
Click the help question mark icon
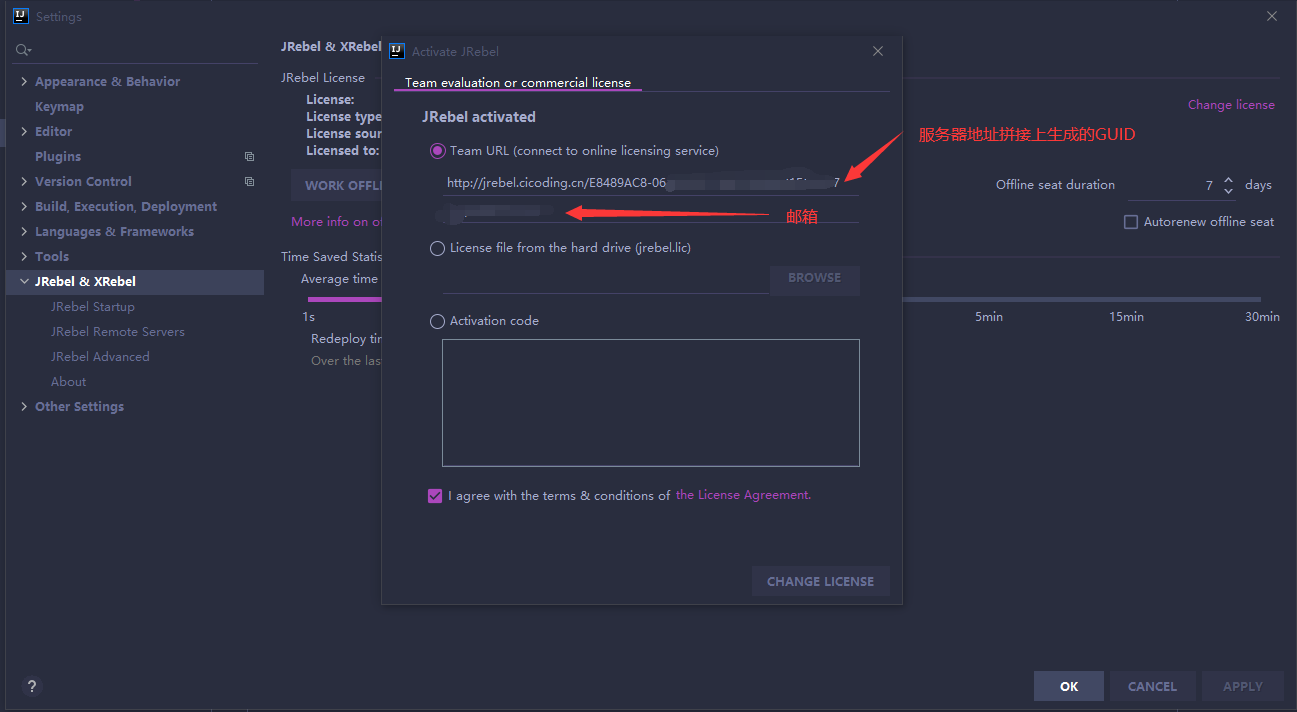32,687
